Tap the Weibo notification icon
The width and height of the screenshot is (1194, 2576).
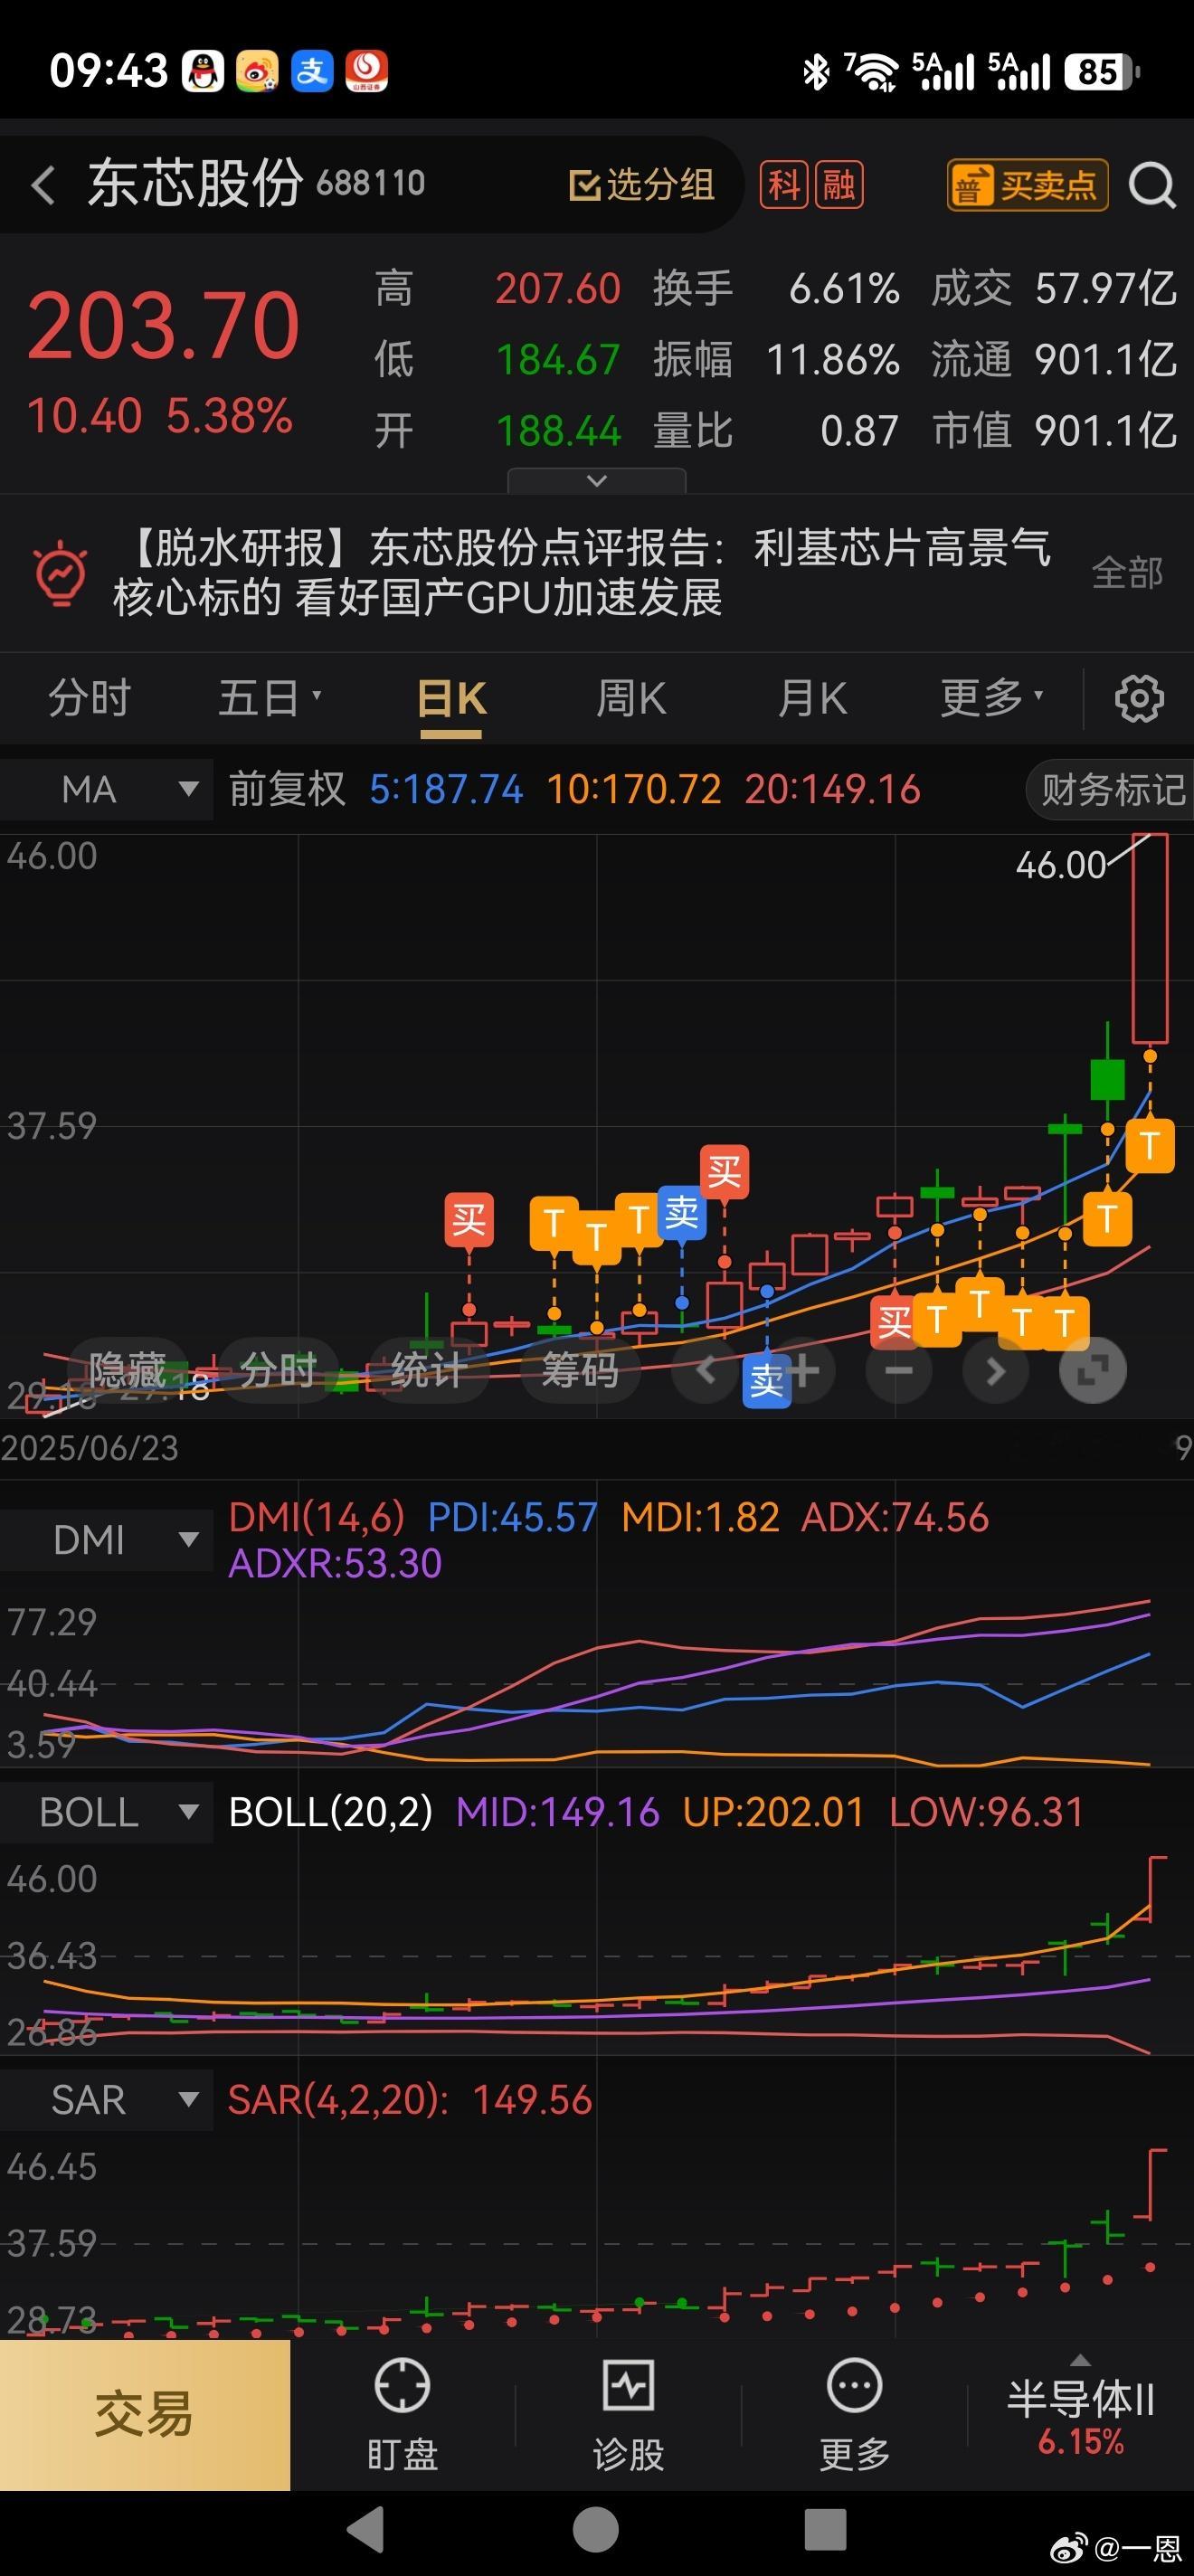coord(257,72)
